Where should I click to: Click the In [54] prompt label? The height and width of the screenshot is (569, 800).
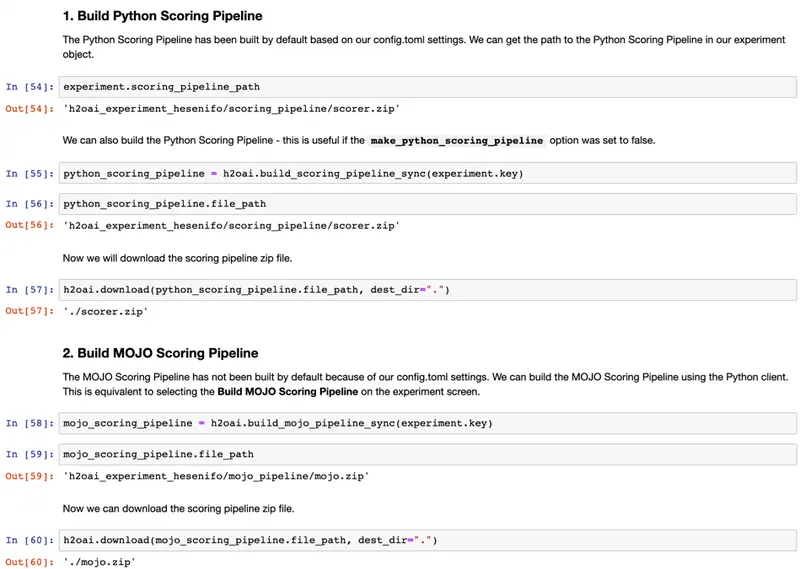pos(30,87)
